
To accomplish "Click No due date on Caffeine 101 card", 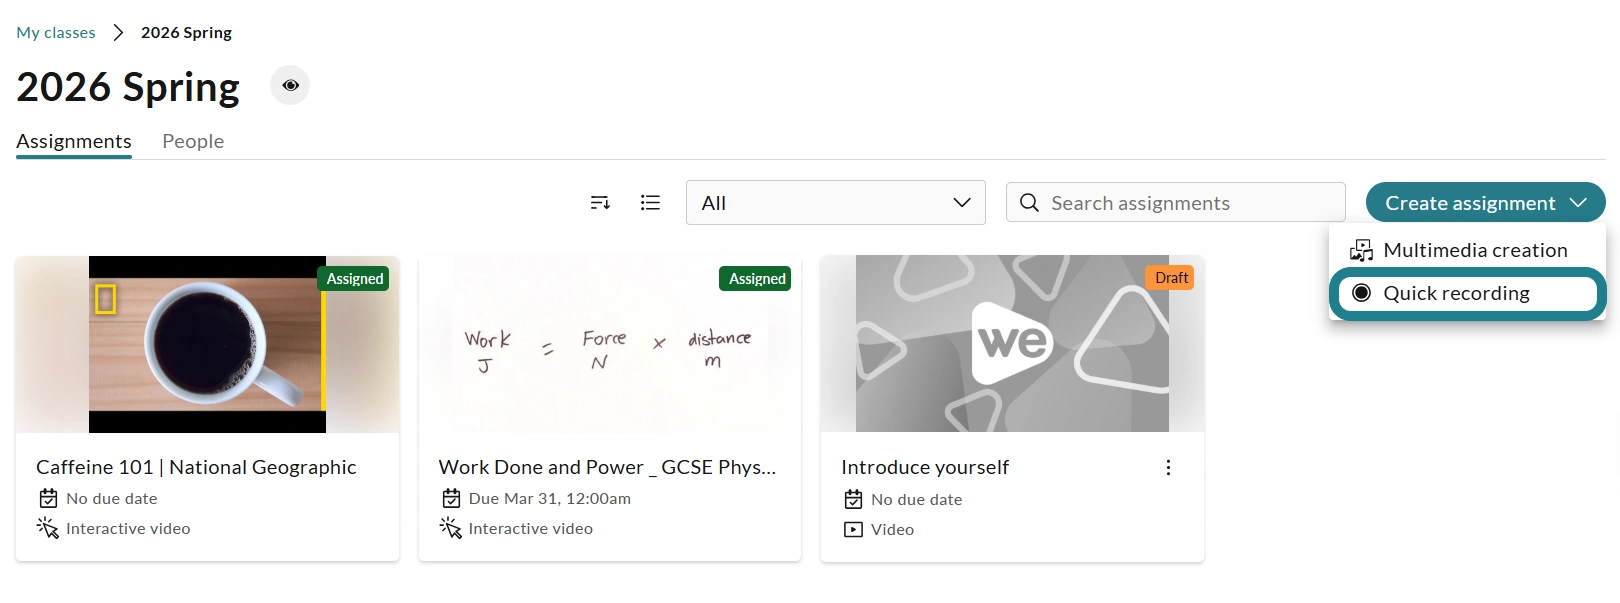I will [x=112, y=498].
